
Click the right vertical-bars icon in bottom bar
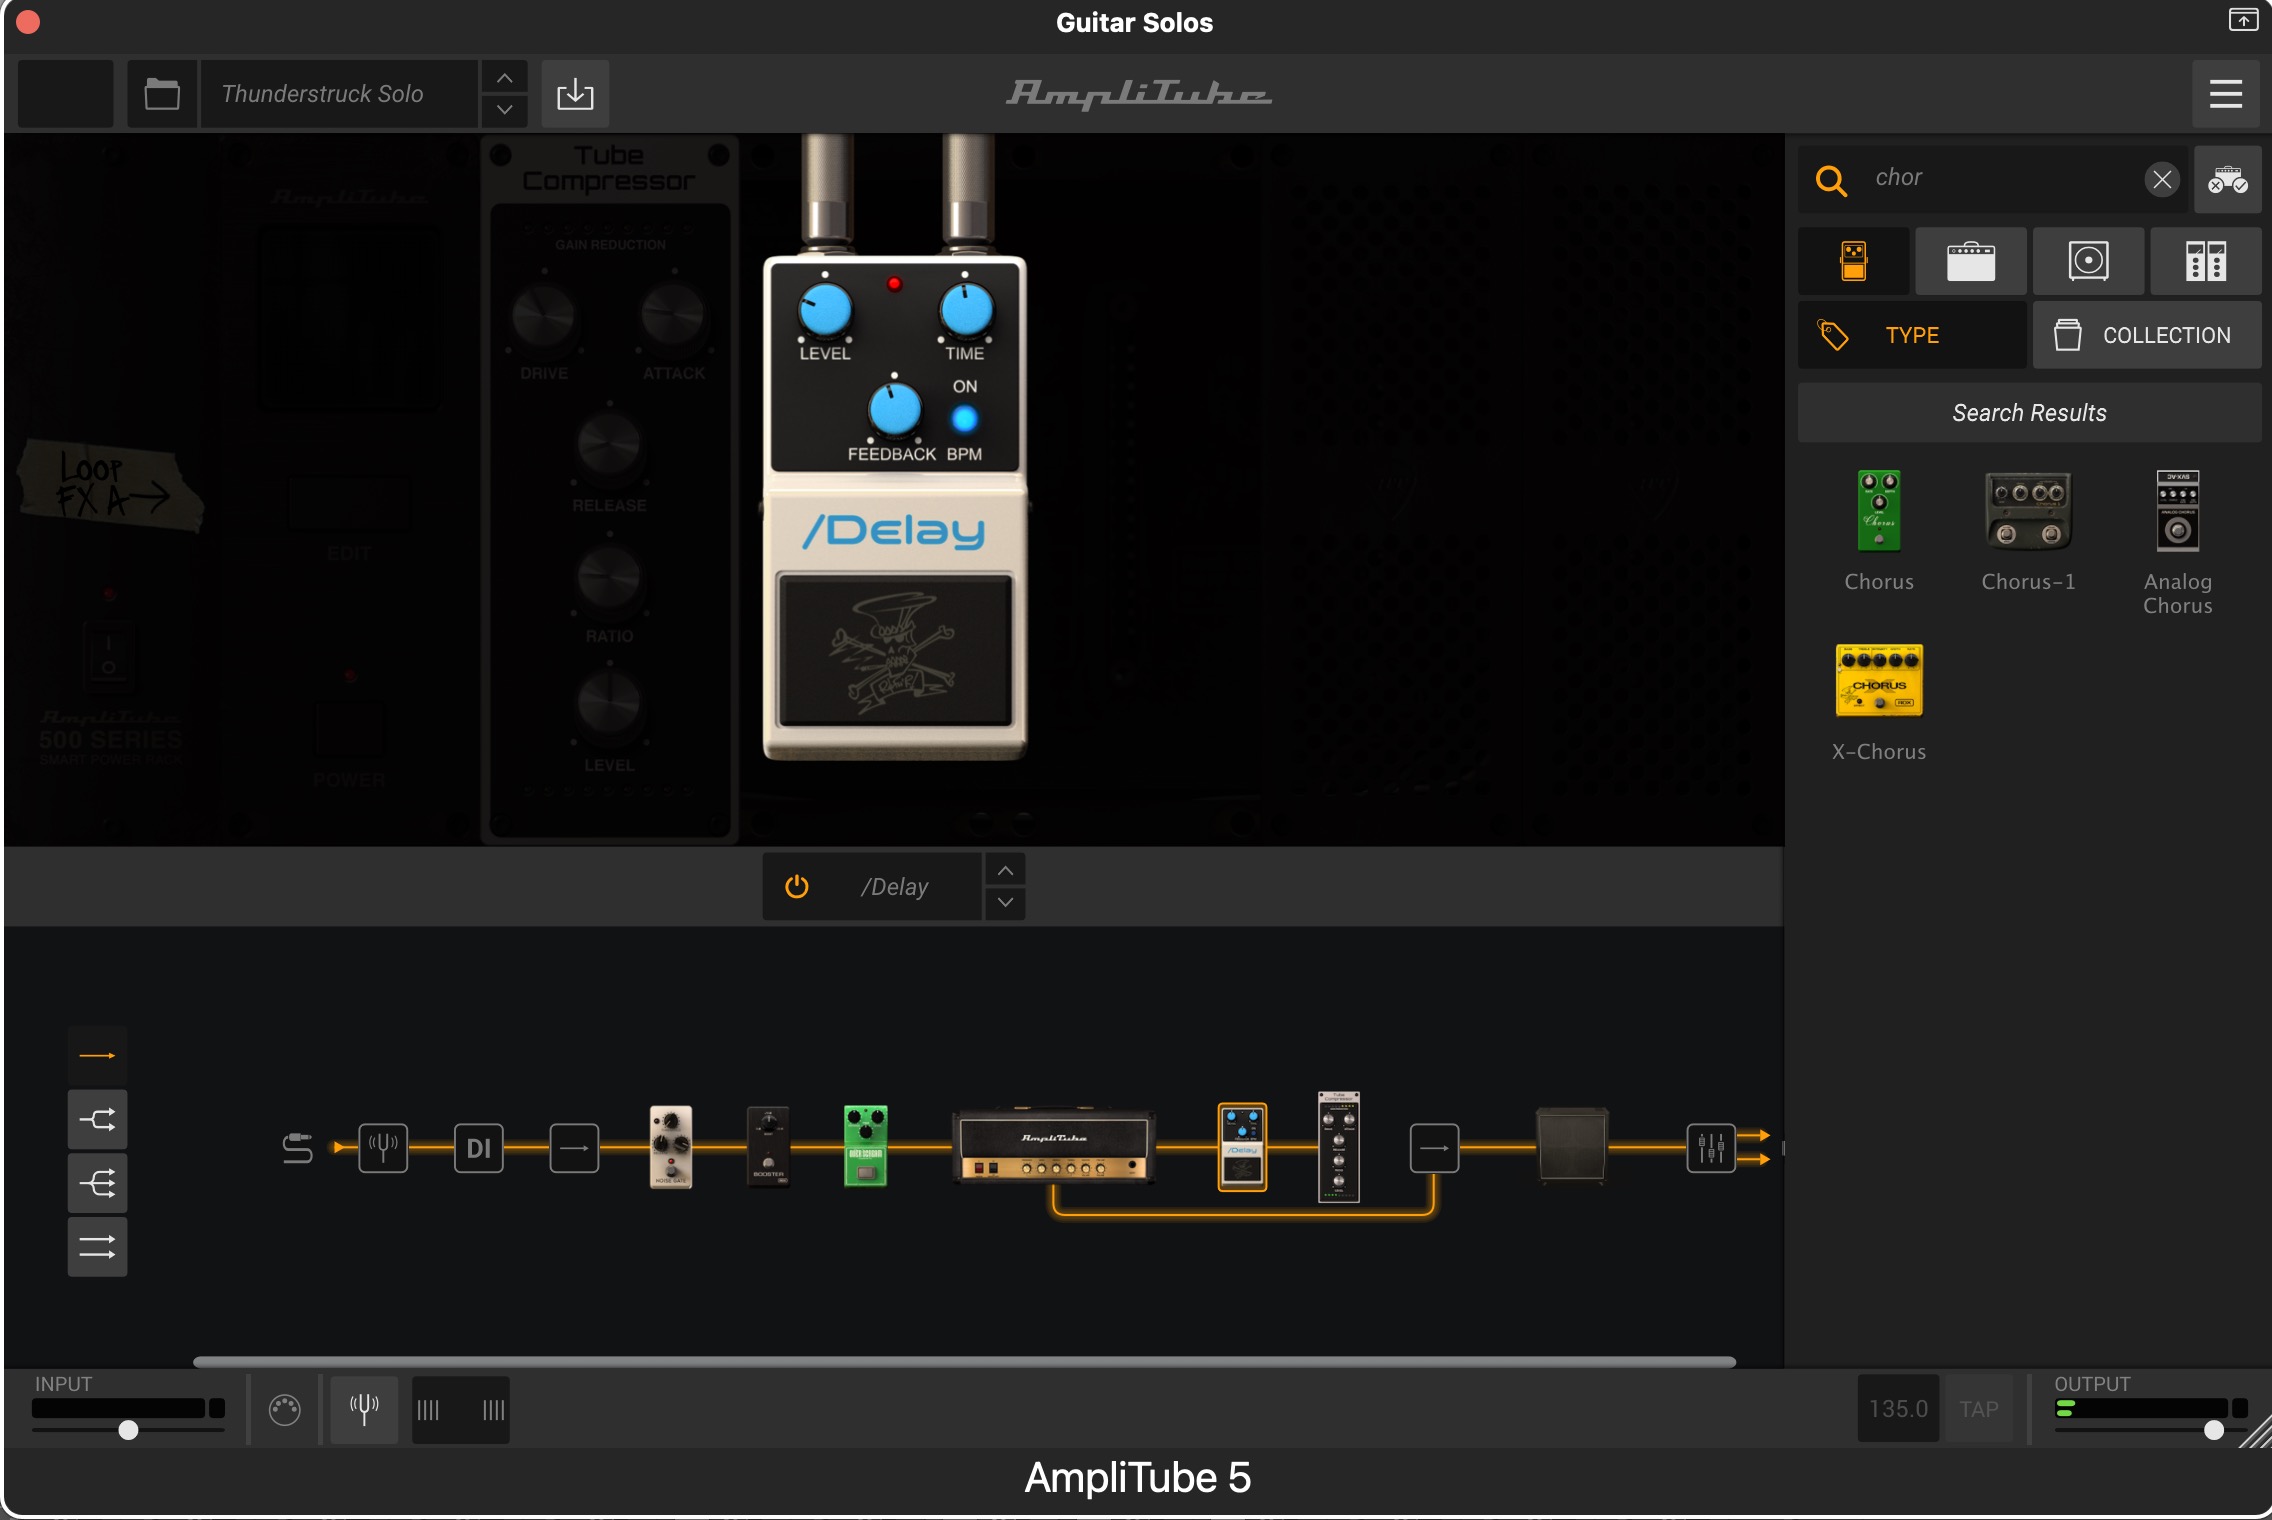pos(494,1410)
